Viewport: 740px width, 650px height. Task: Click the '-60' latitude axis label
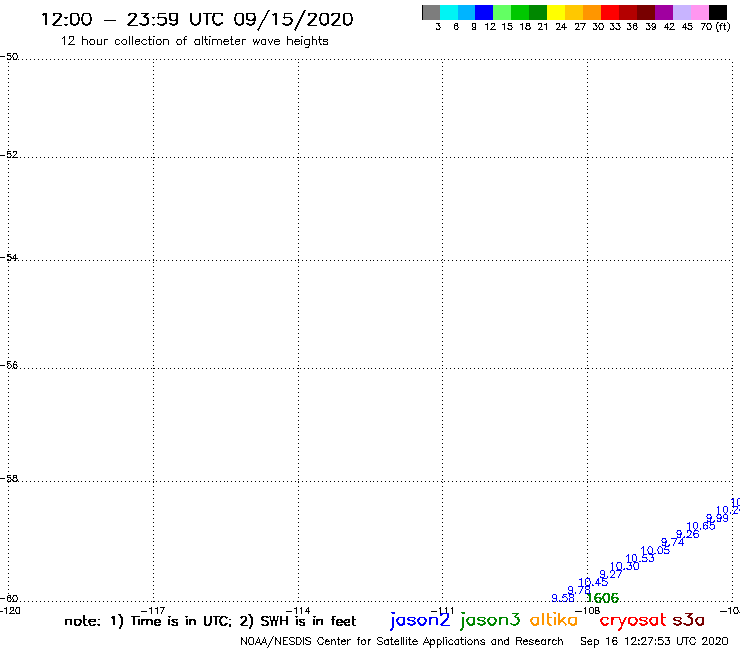[9, 599]
